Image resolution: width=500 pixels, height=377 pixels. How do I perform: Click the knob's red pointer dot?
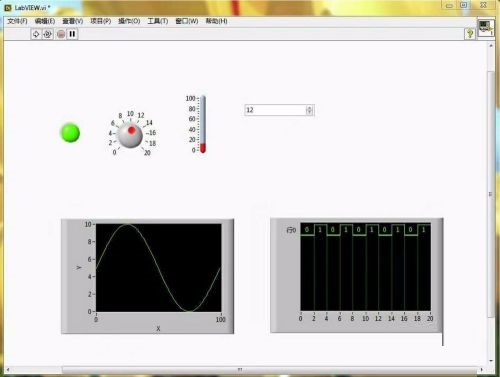(x=132, y=130)
